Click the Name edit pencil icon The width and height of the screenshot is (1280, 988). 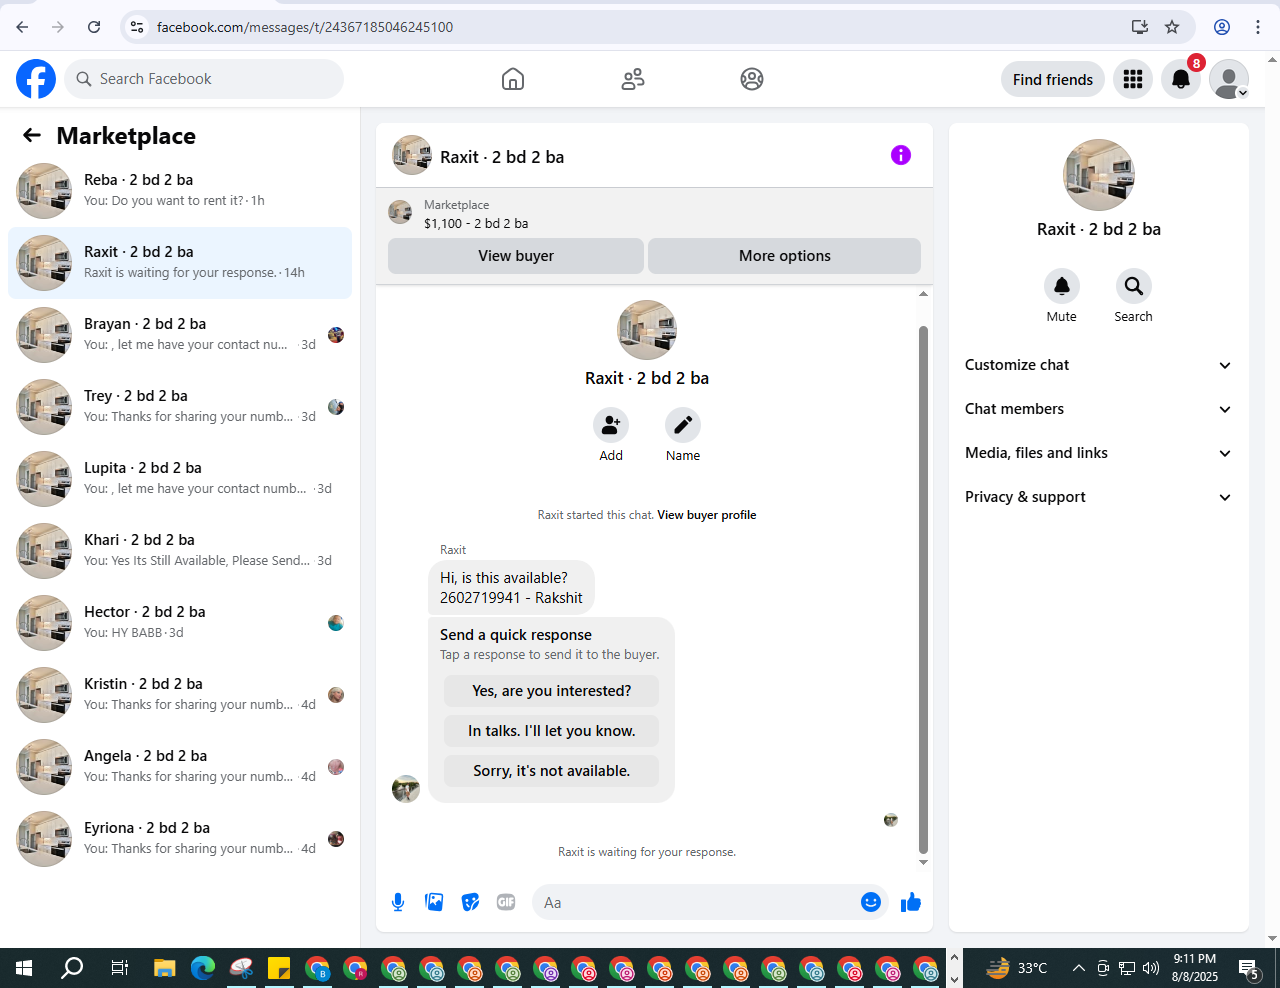point(683,425)
